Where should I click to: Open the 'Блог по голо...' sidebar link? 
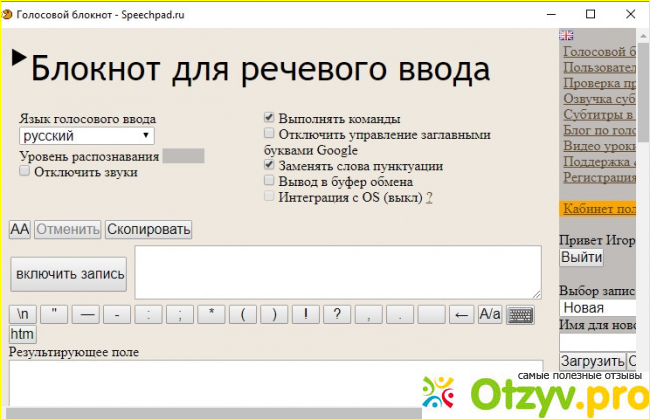(x=599, y=129)
